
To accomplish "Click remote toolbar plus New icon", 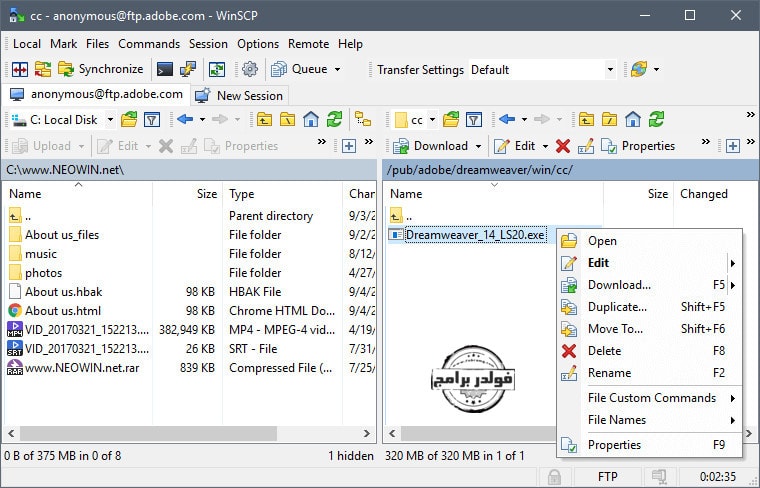I will tap(733, 146).
